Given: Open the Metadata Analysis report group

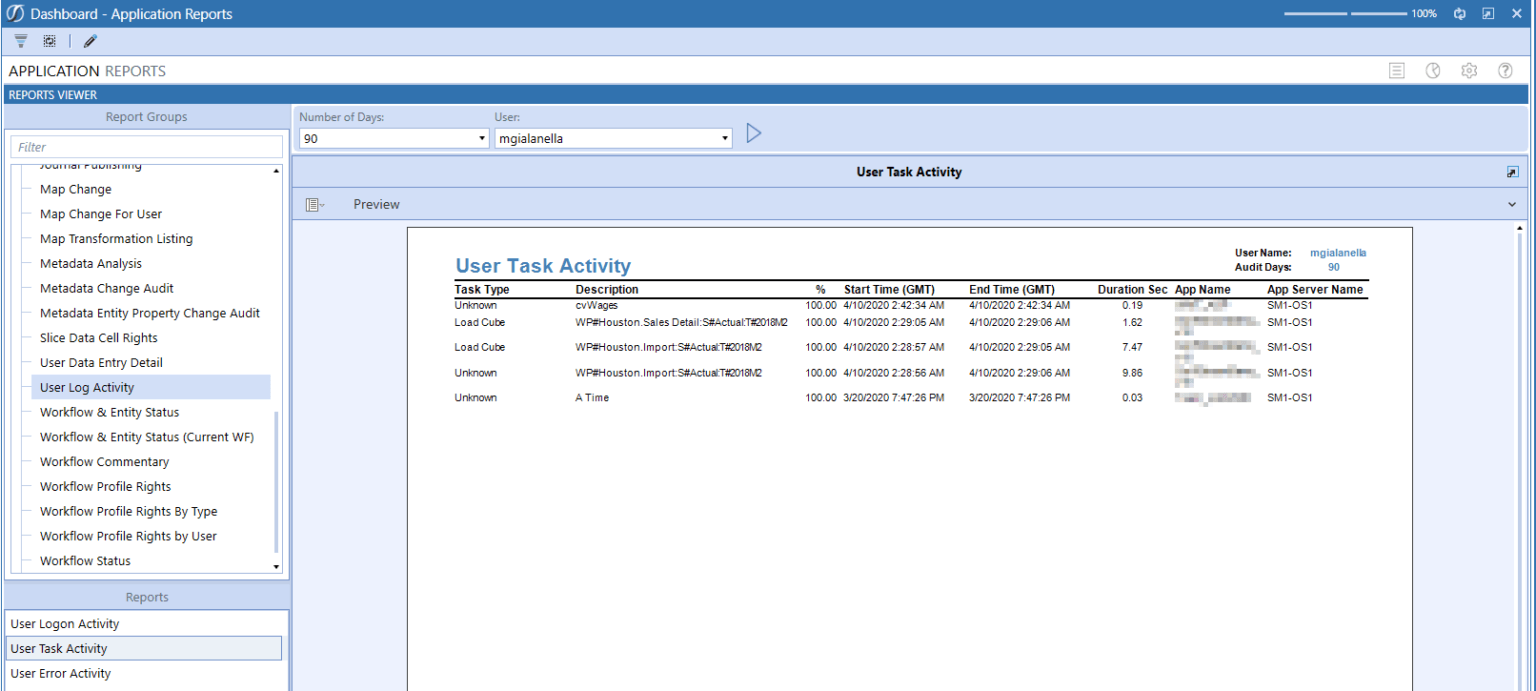Looking at the screenshot, I should [x=89, y=263].
